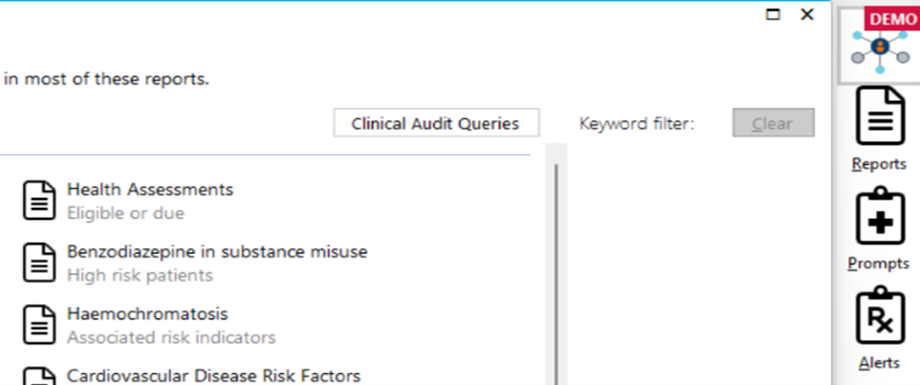Image resolution: width=920 pixels, height=385 pixels.
Task: Open the Reports sidebar icon
Action: click(x=879, y=116)
